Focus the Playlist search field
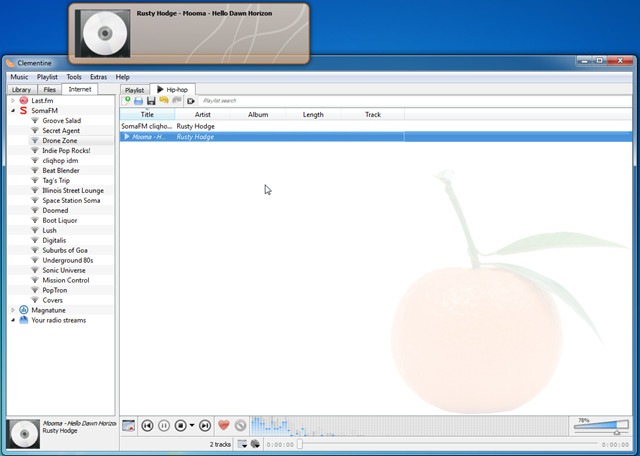Image resolution: width=640 pixels, height=456 pixels. tap(416, 101)
